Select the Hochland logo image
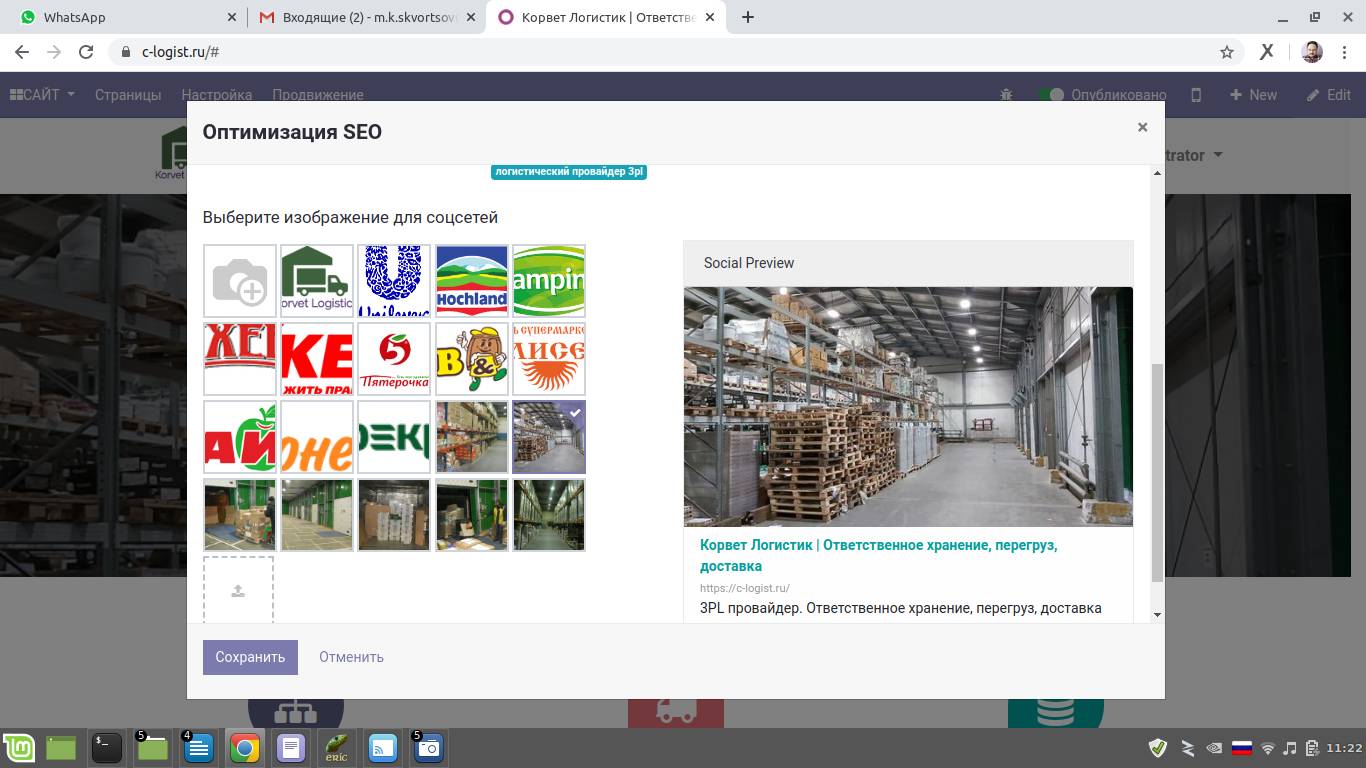Viewport: 1366px width, 768px height. [471, 281]
